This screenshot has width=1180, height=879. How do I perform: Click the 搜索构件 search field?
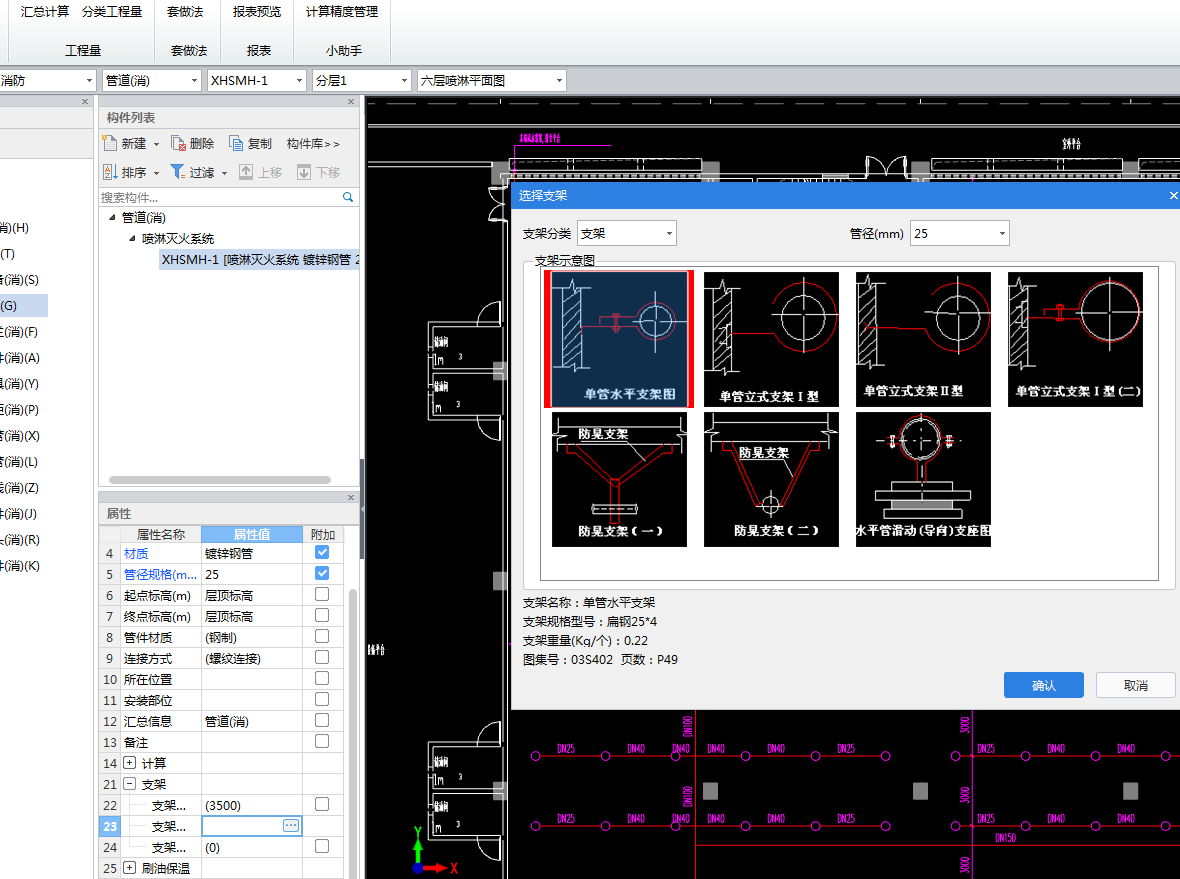point(220,197)
